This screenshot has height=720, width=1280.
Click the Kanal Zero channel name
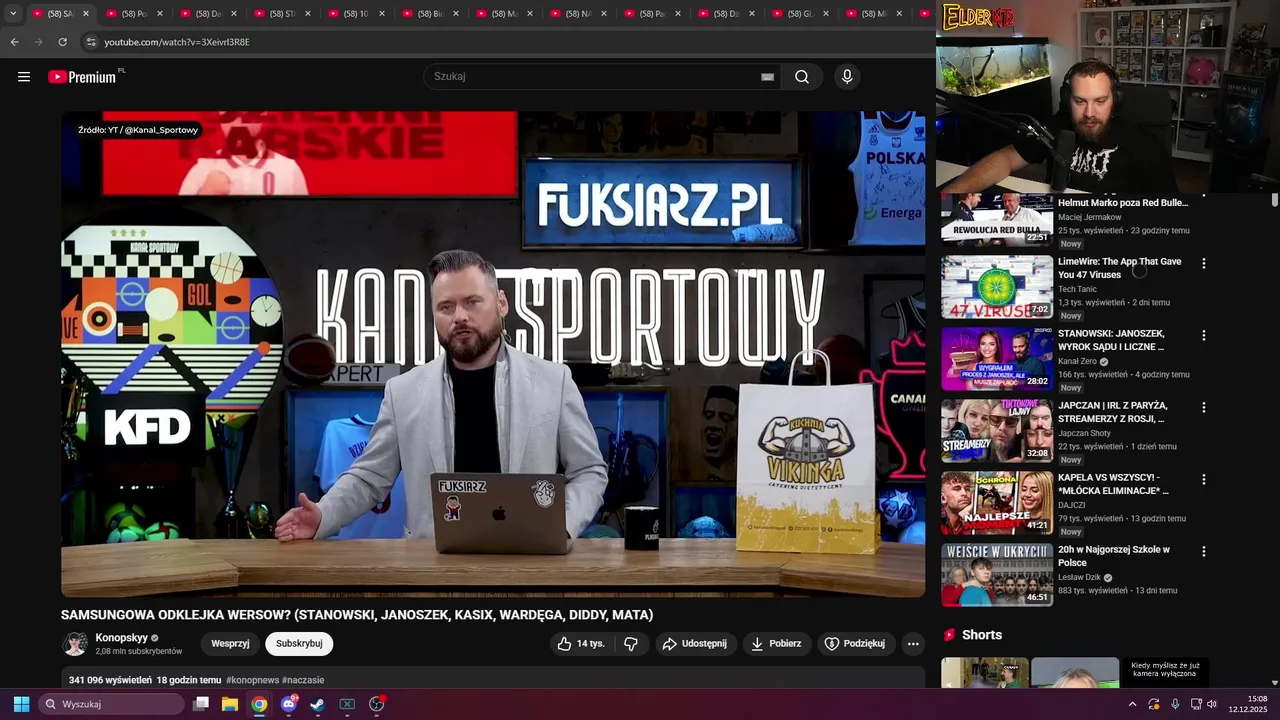[1078, 361]
